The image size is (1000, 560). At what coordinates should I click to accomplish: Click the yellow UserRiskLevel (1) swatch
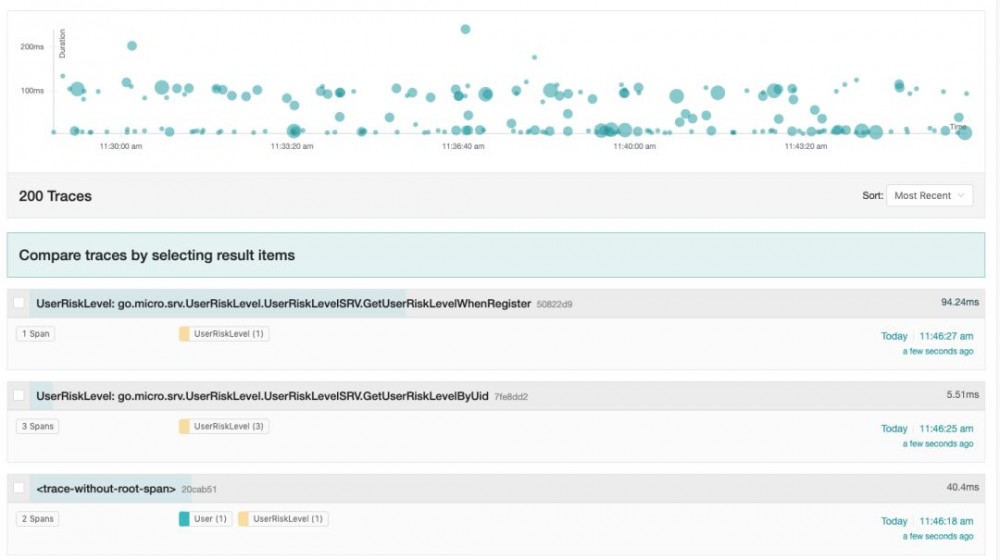tap(184, 334)
